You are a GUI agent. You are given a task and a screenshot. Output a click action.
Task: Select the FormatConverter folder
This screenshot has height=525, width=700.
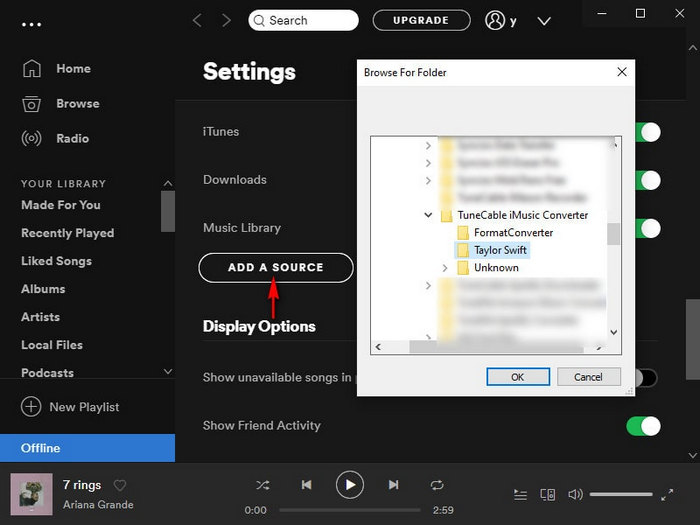(x=513, y=233)
